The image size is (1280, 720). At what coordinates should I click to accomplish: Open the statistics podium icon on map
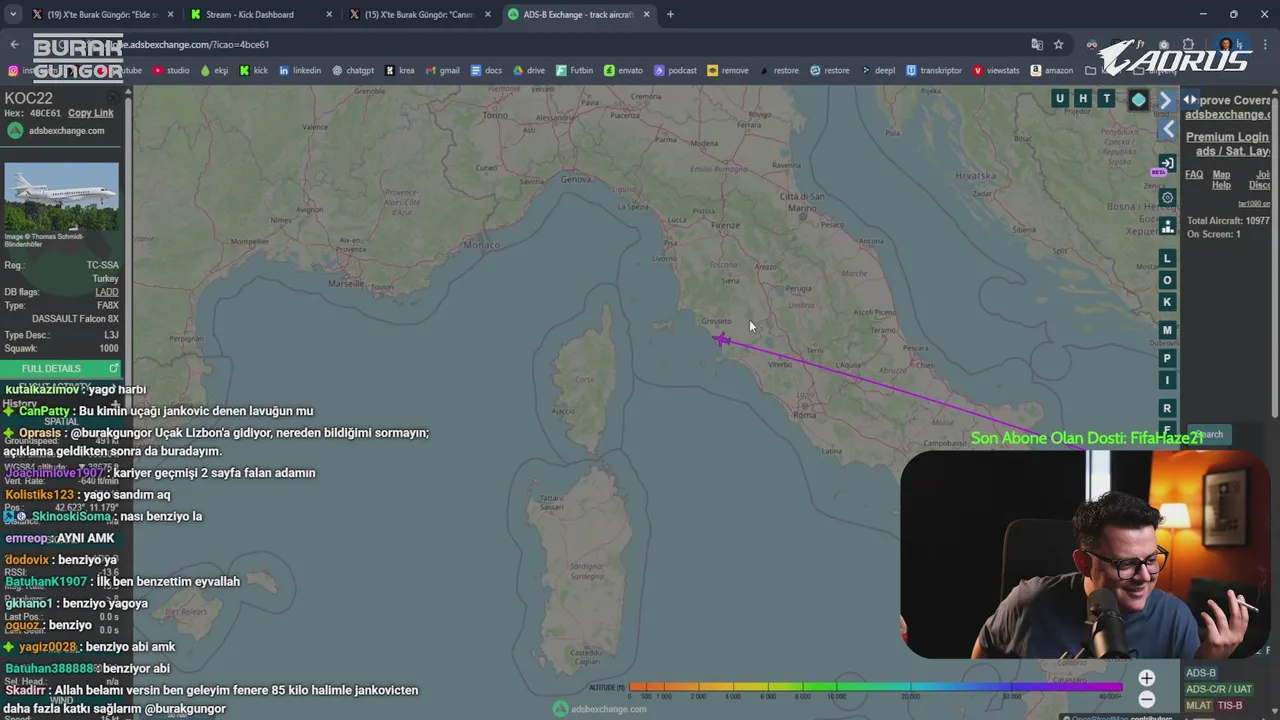(1167, 226)
